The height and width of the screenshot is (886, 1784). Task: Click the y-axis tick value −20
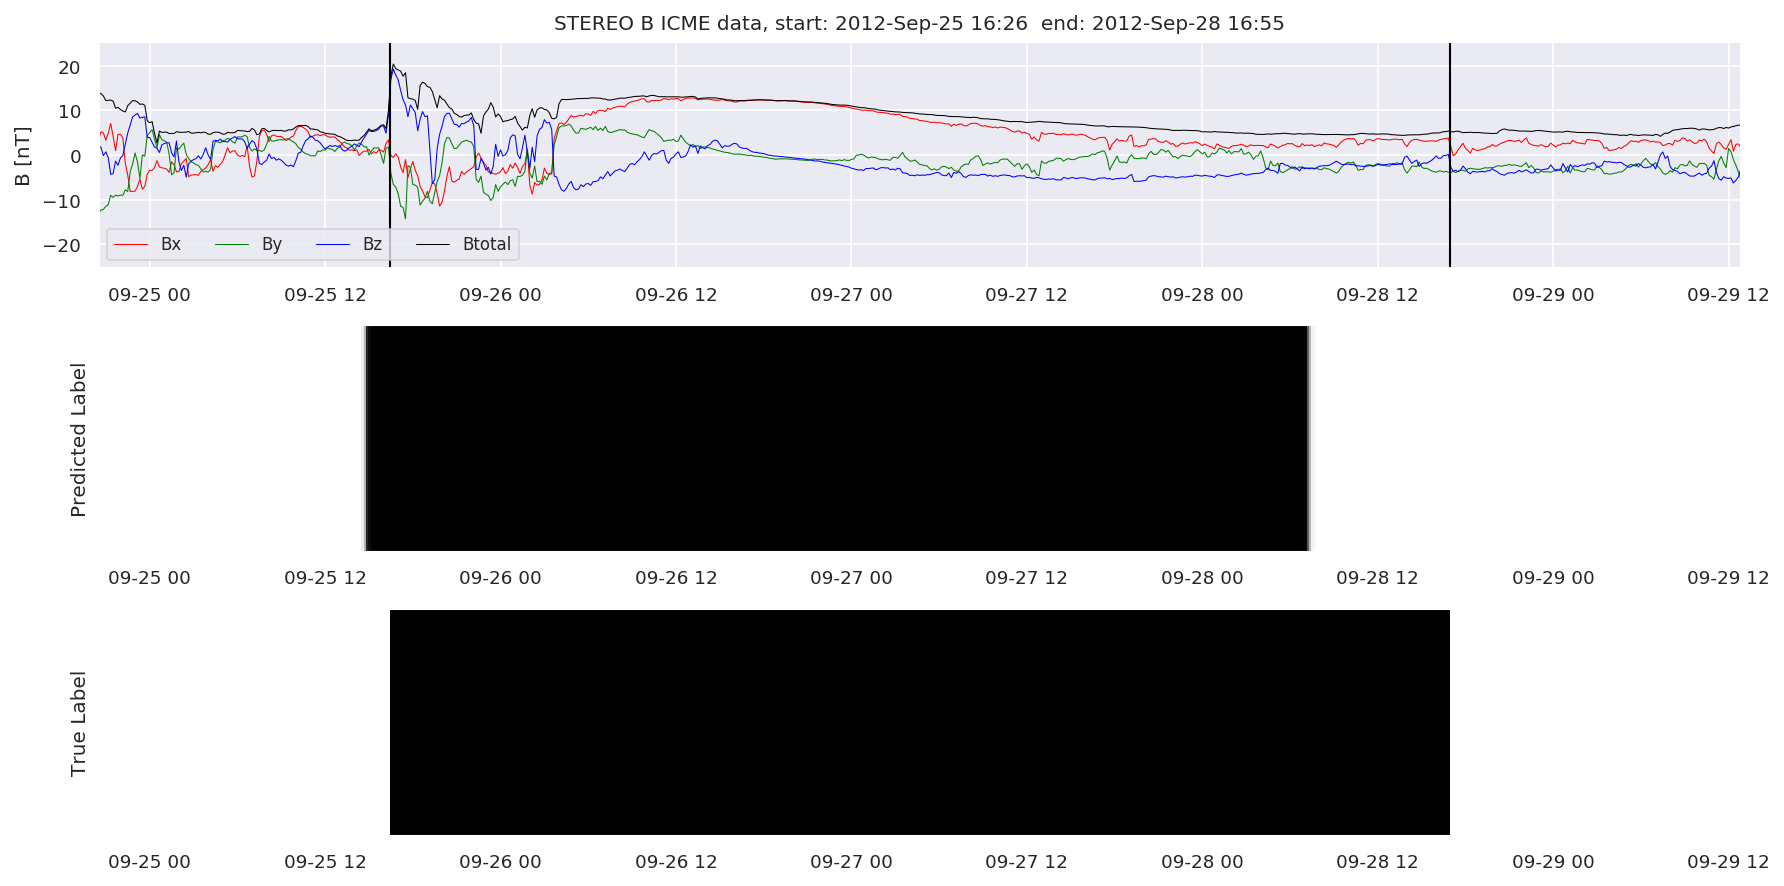tap(63, 245)
